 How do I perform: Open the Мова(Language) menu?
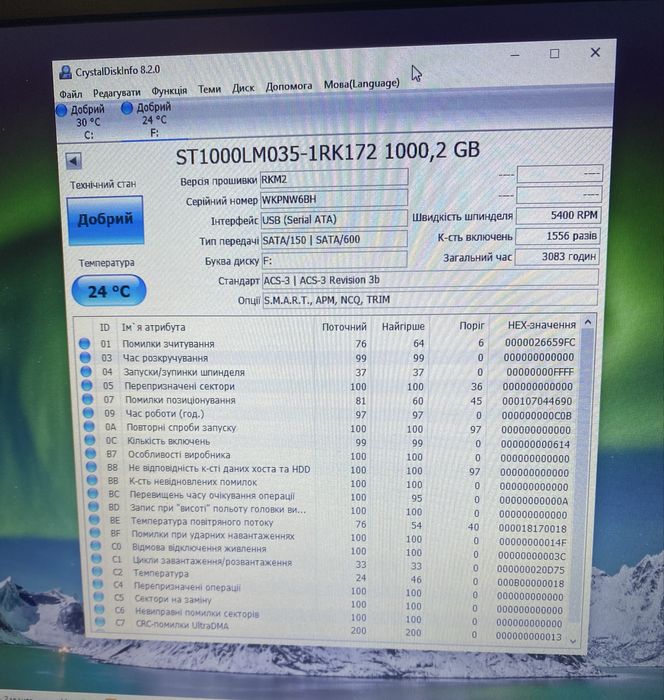coord(362,83)
